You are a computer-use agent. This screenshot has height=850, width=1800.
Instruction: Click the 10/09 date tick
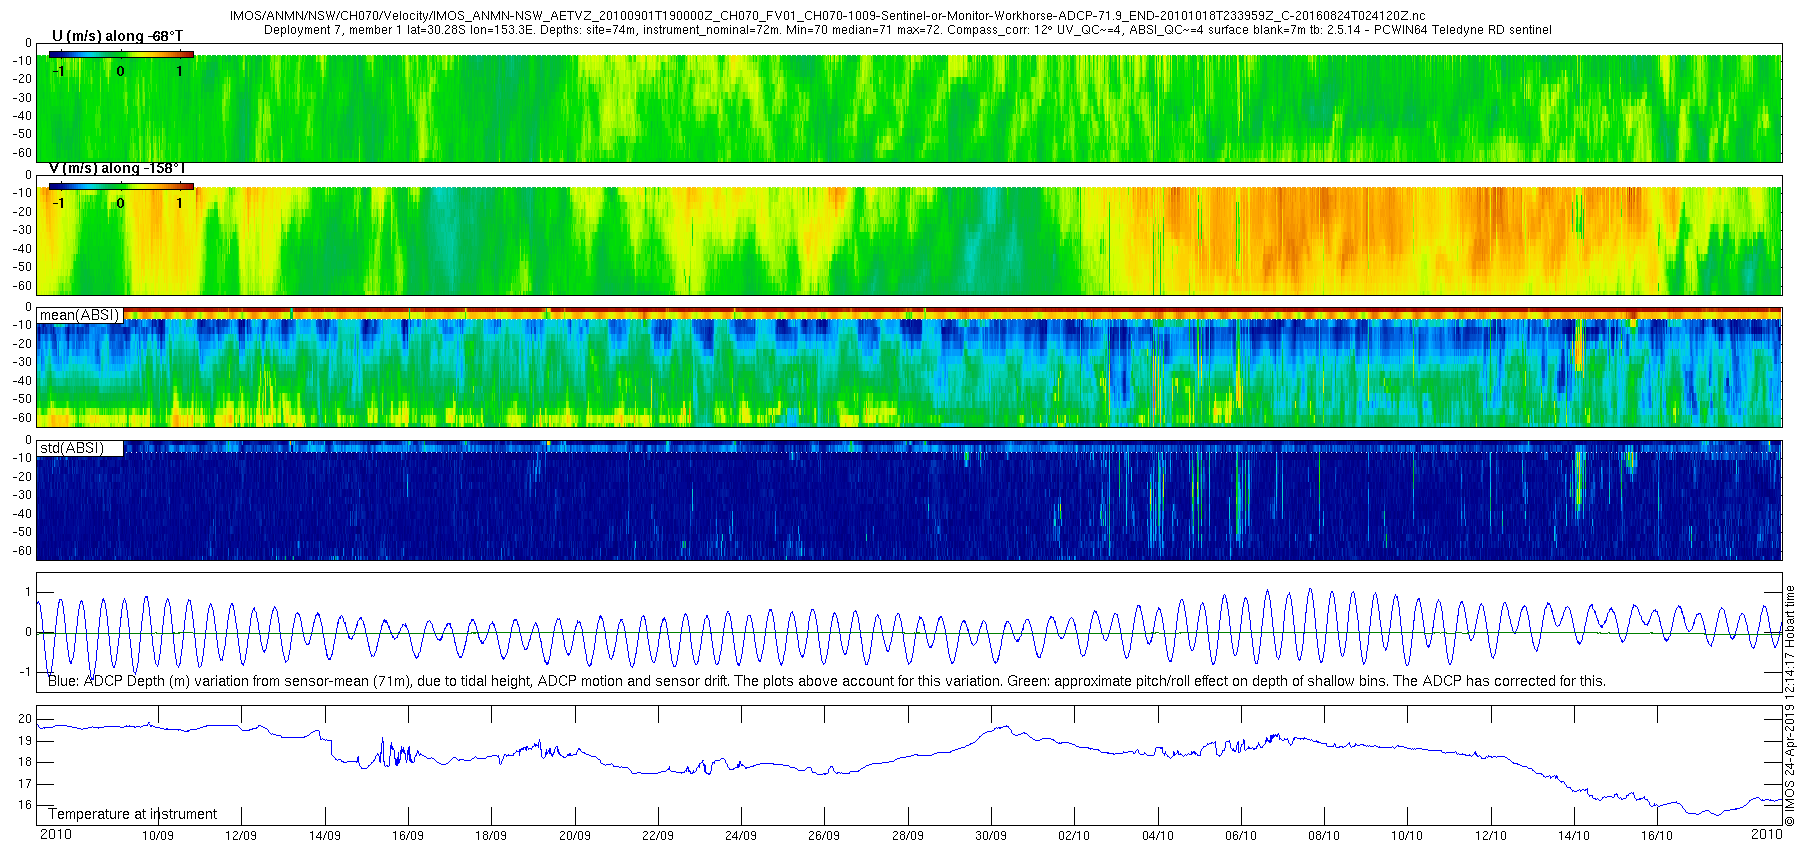(157, 835)
